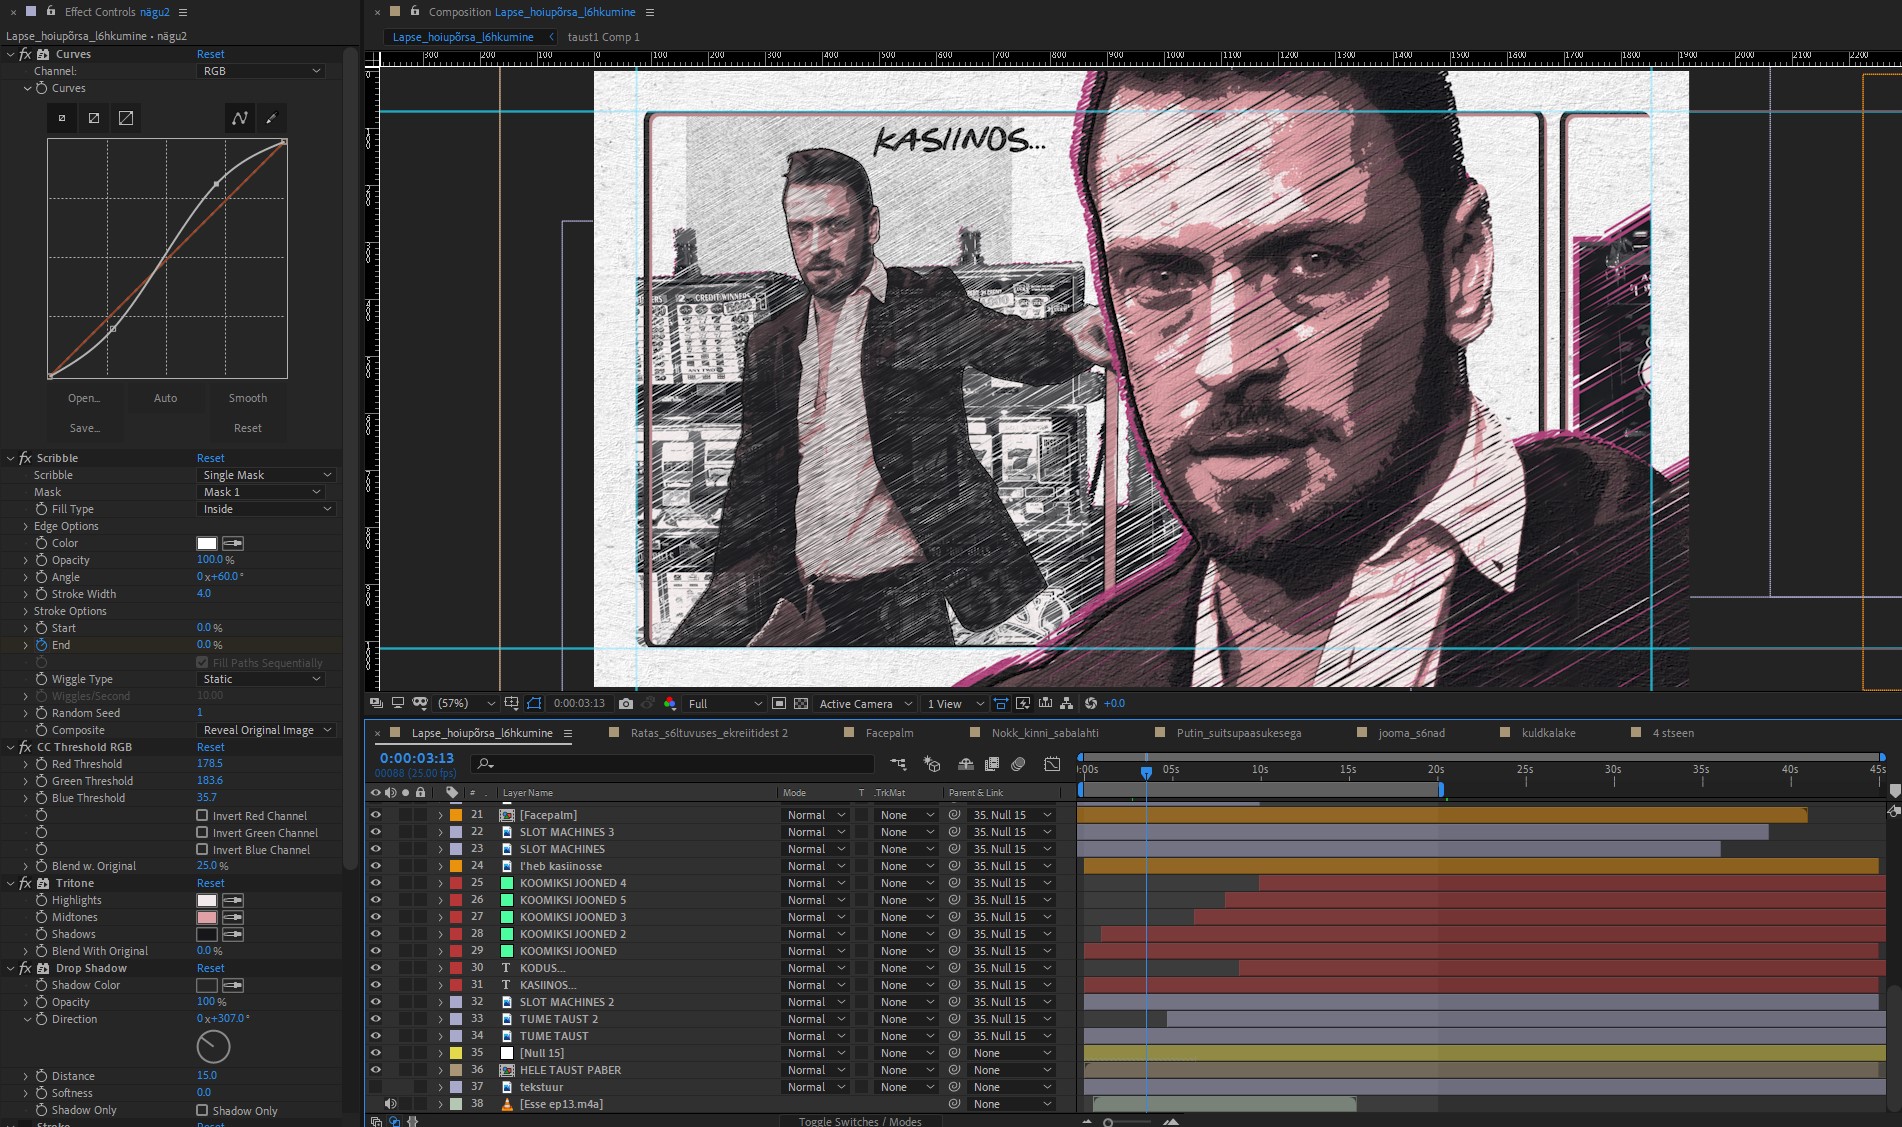Check the Shadow Only option in Drop Shadow
1902x1127 pixels.
pos(202,1110)
